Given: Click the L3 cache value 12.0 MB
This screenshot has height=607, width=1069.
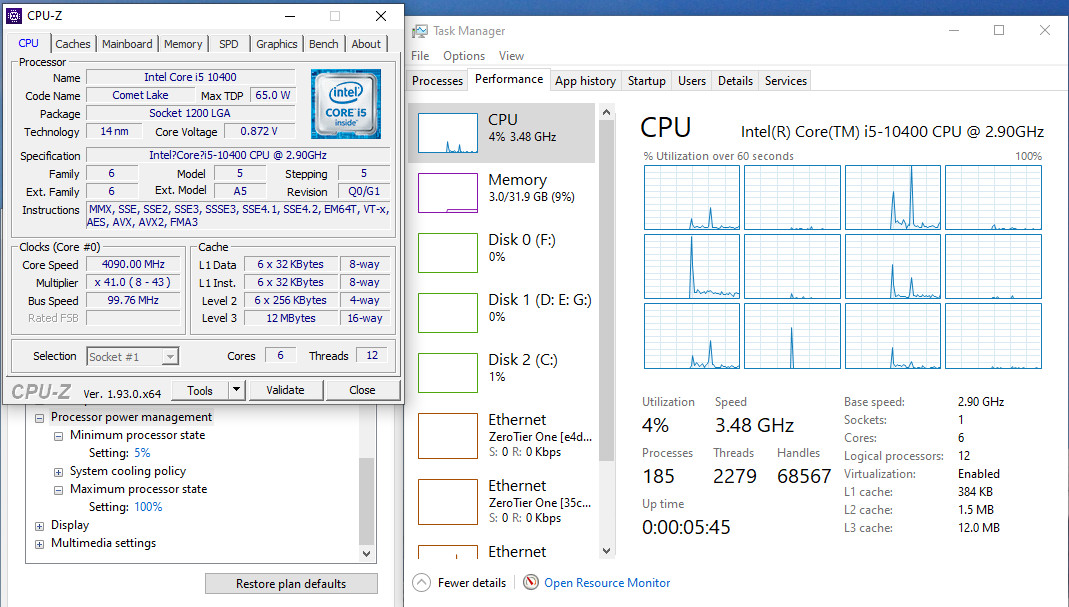Looking at the screenshot, I should click(x=979, y=528).
